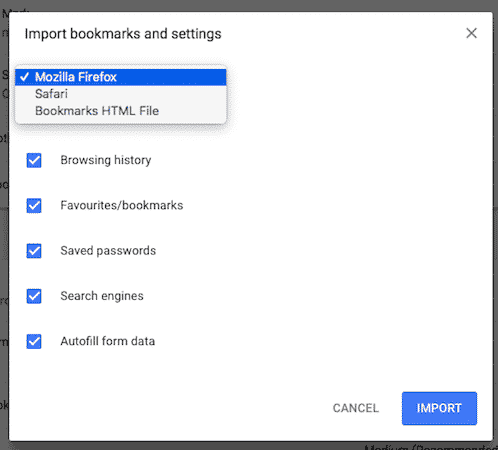498x450 pixels.
Task: Pick Bookmarks HTML File option
Action: (x=121, y=111)
